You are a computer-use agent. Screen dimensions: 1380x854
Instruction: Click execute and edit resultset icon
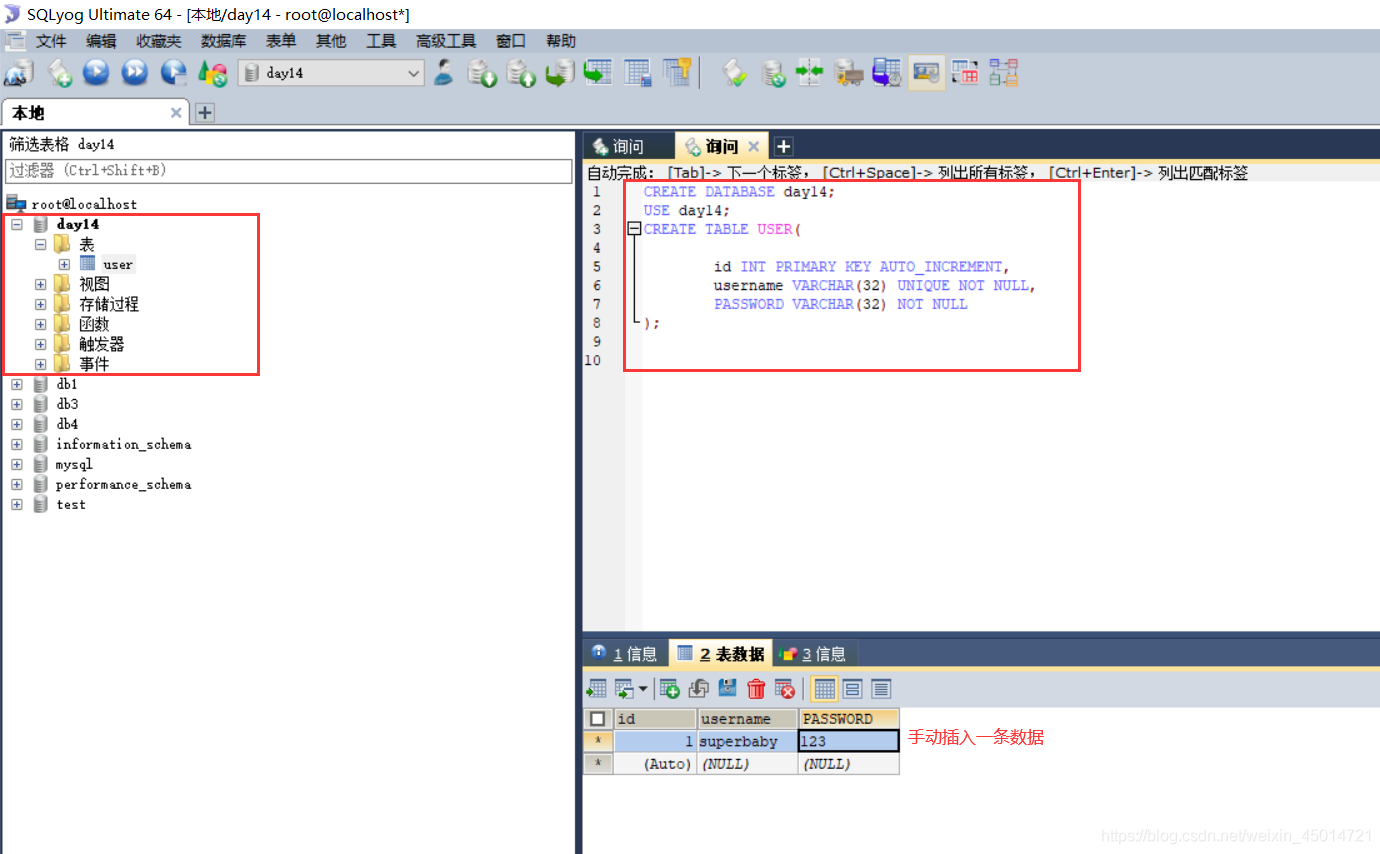click(x=174, y=72)
